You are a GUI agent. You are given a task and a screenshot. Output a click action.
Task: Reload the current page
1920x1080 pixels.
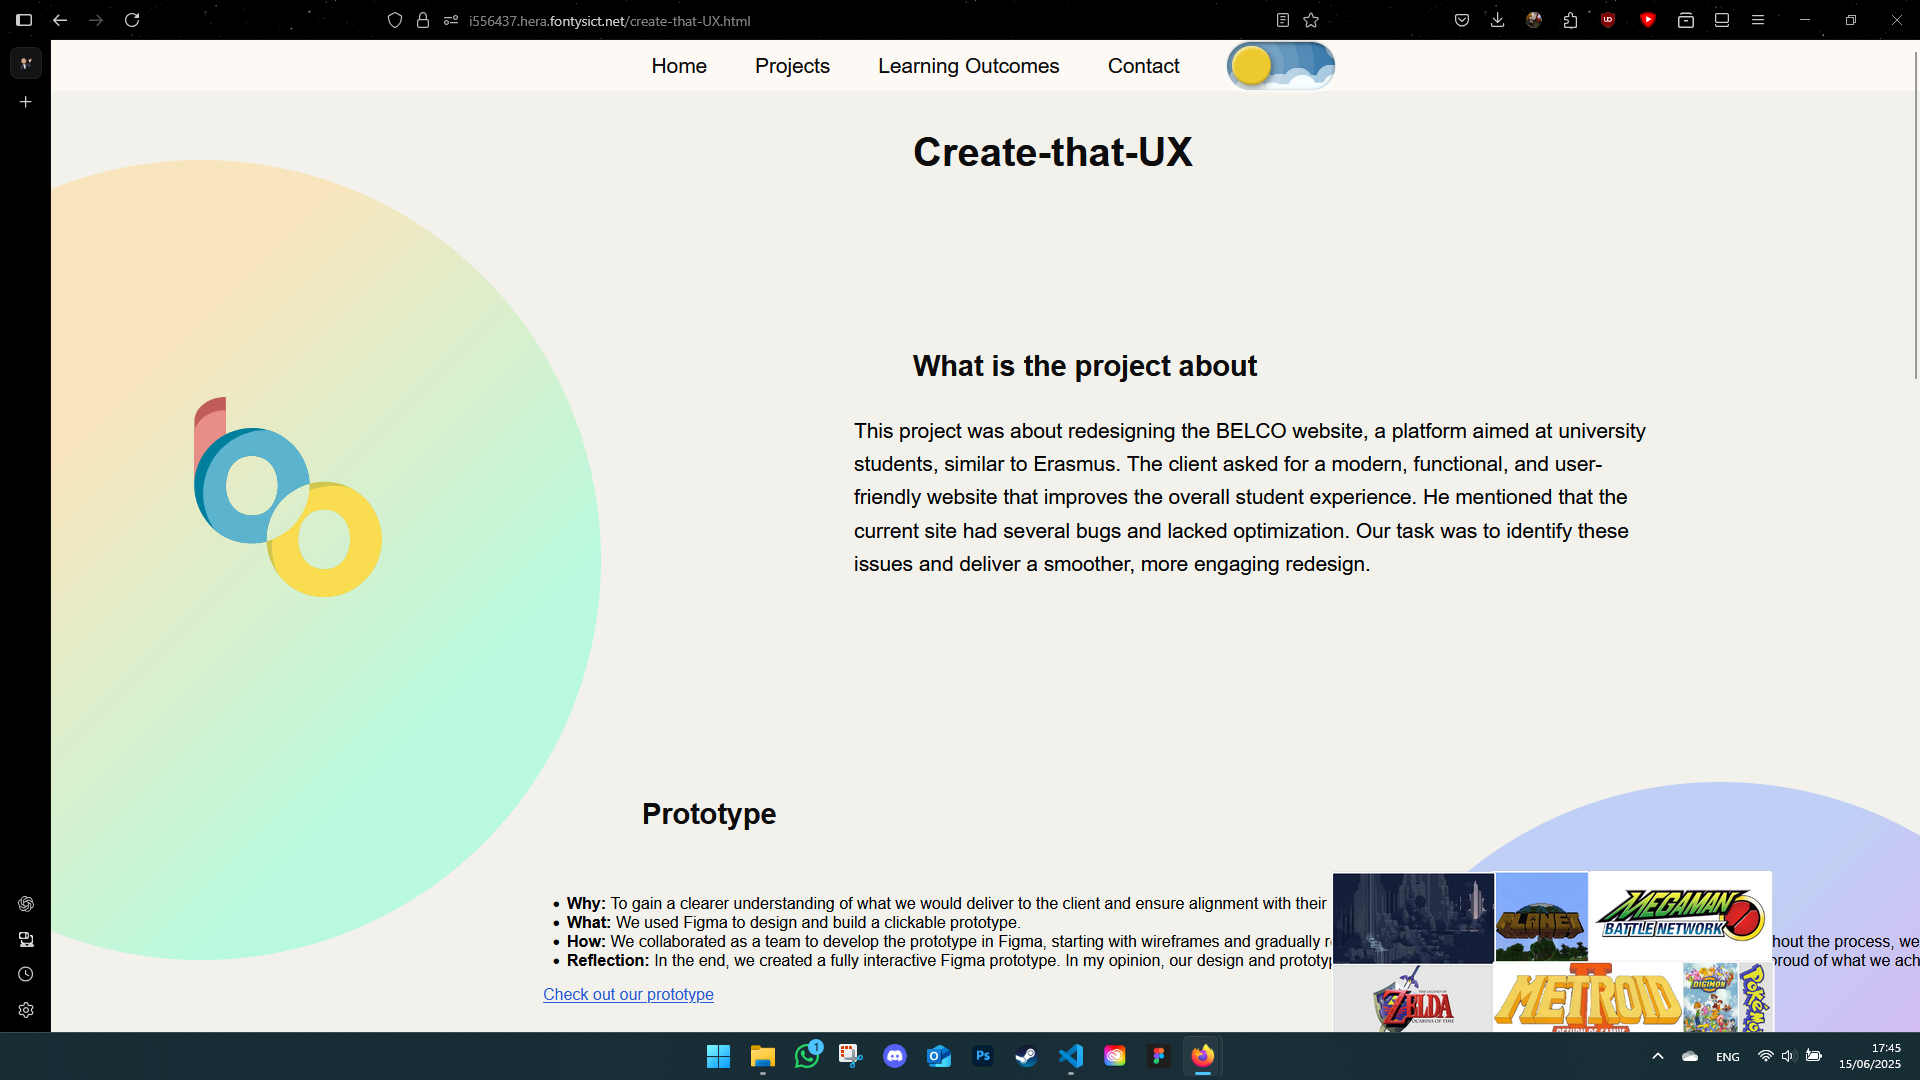[x=133, y=20]
